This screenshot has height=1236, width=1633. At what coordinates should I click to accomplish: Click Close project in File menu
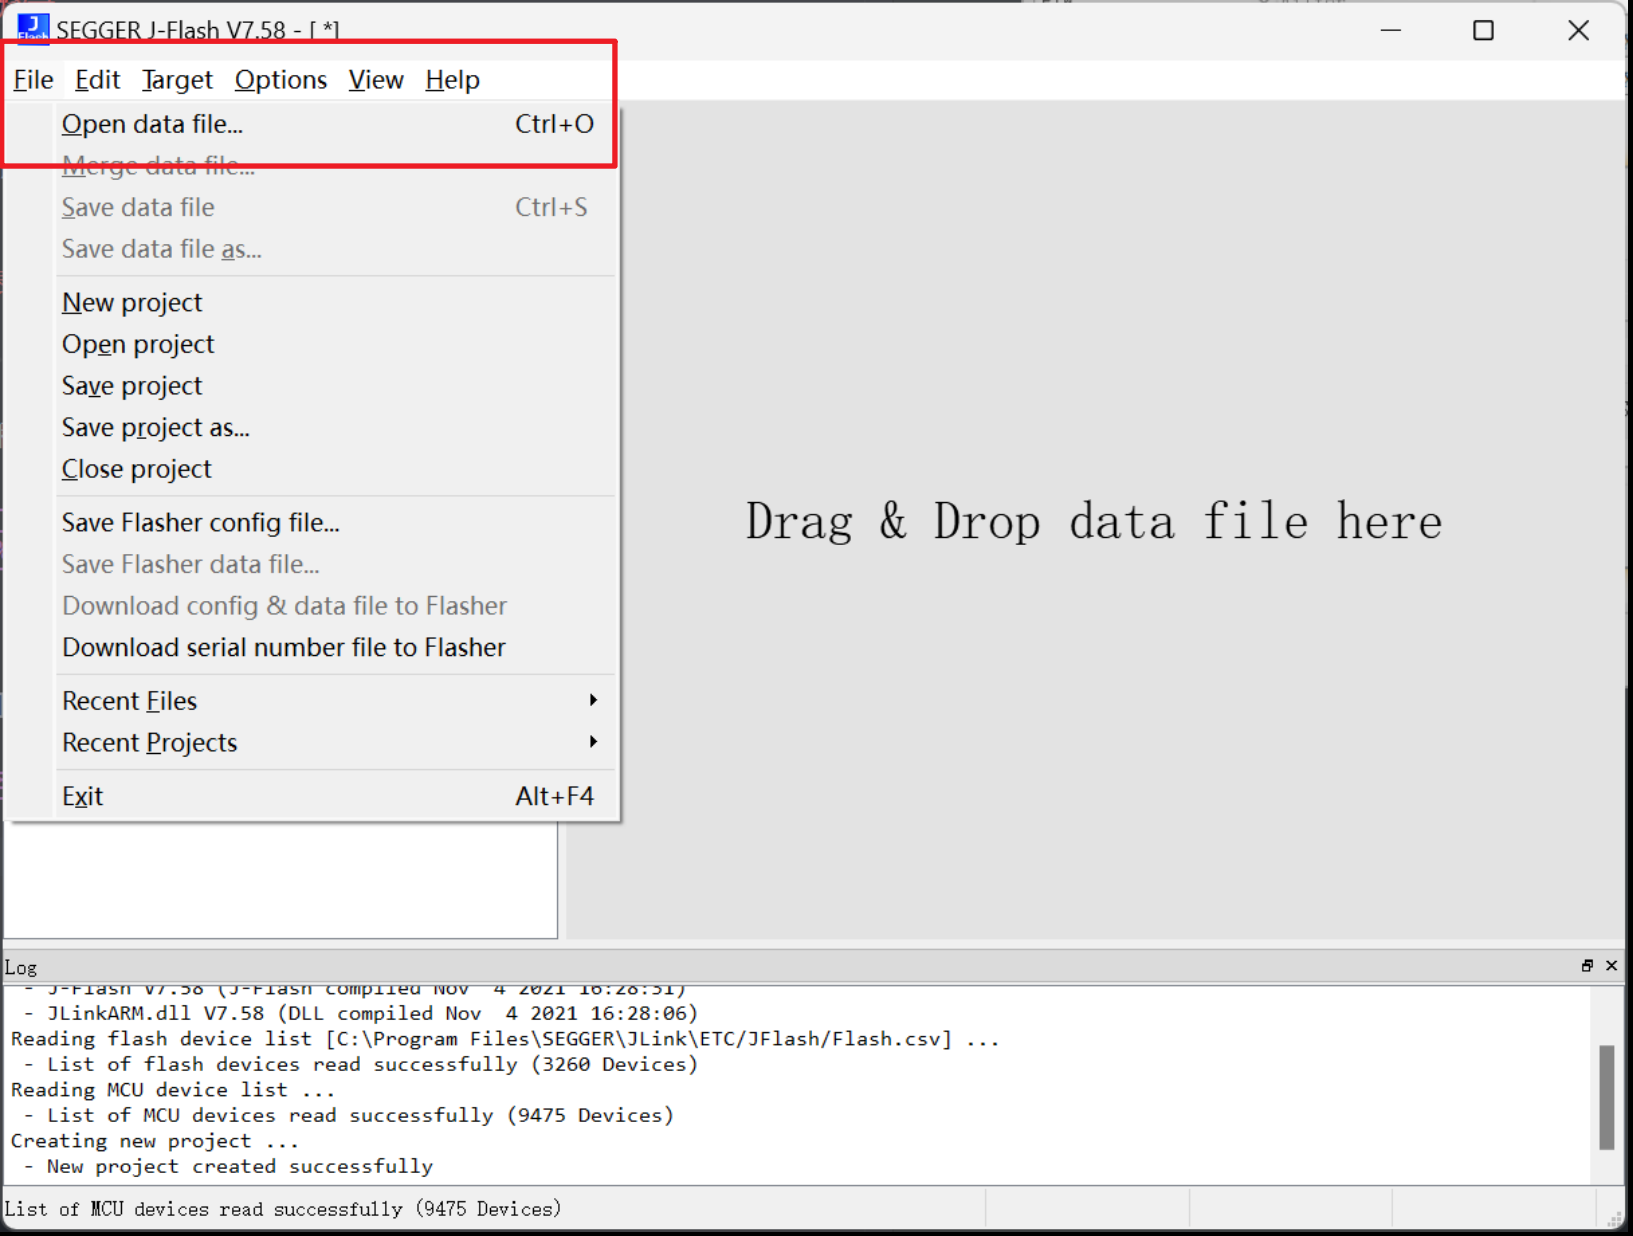(137, 470)
